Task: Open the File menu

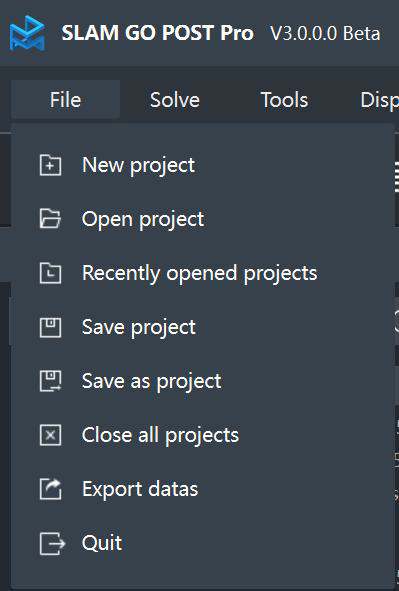Action: pos(66,100)
